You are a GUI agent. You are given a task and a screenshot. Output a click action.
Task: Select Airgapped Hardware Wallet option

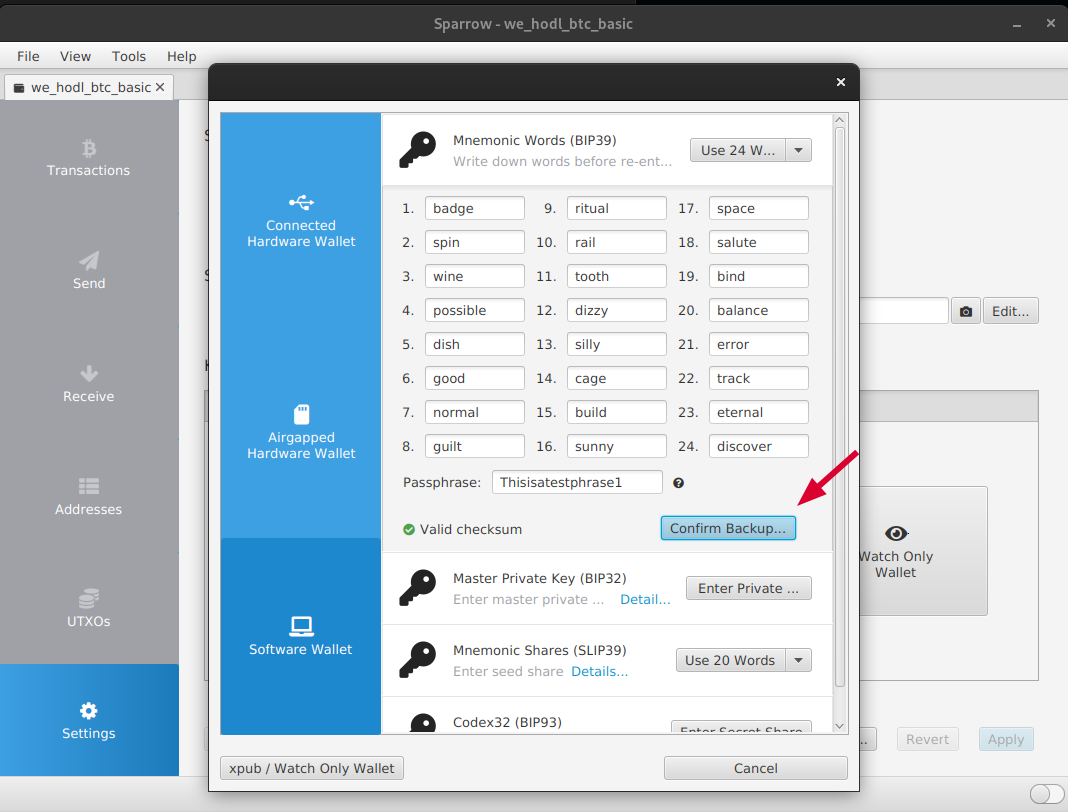pyautogui.click(x=300, y=433)
